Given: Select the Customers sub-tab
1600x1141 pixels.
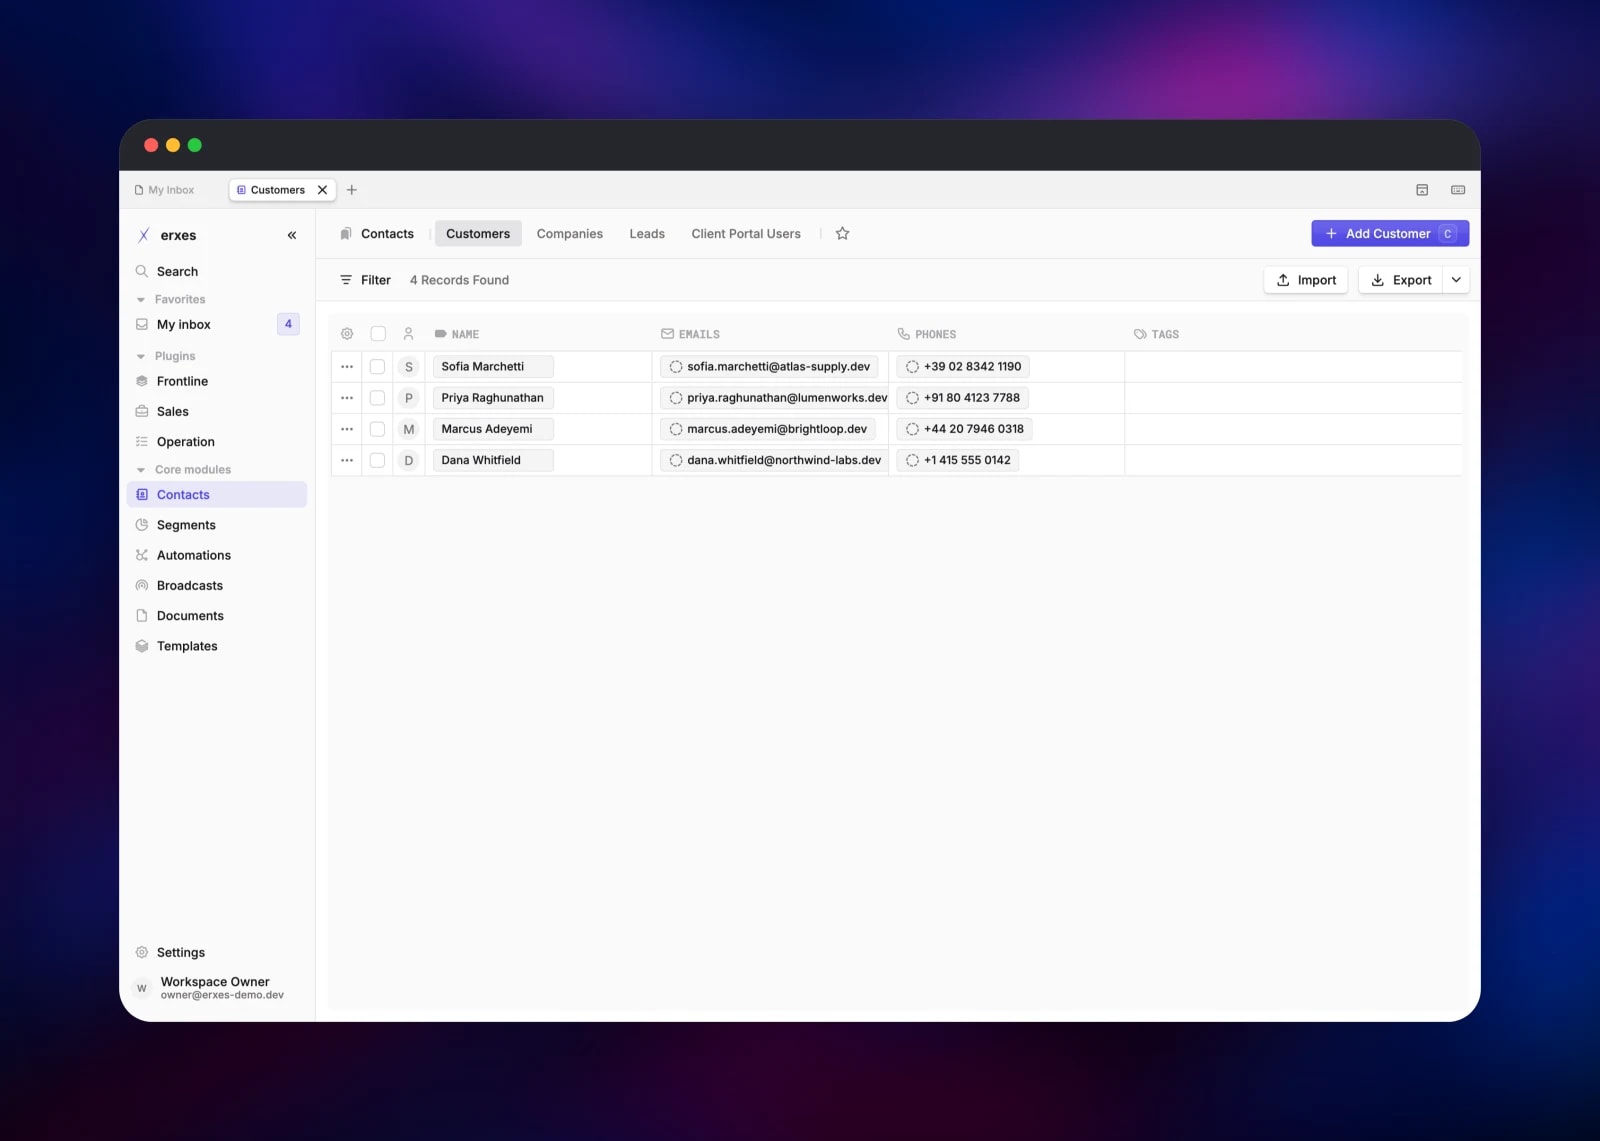Looking at the screenshot, I should [478, 233].
